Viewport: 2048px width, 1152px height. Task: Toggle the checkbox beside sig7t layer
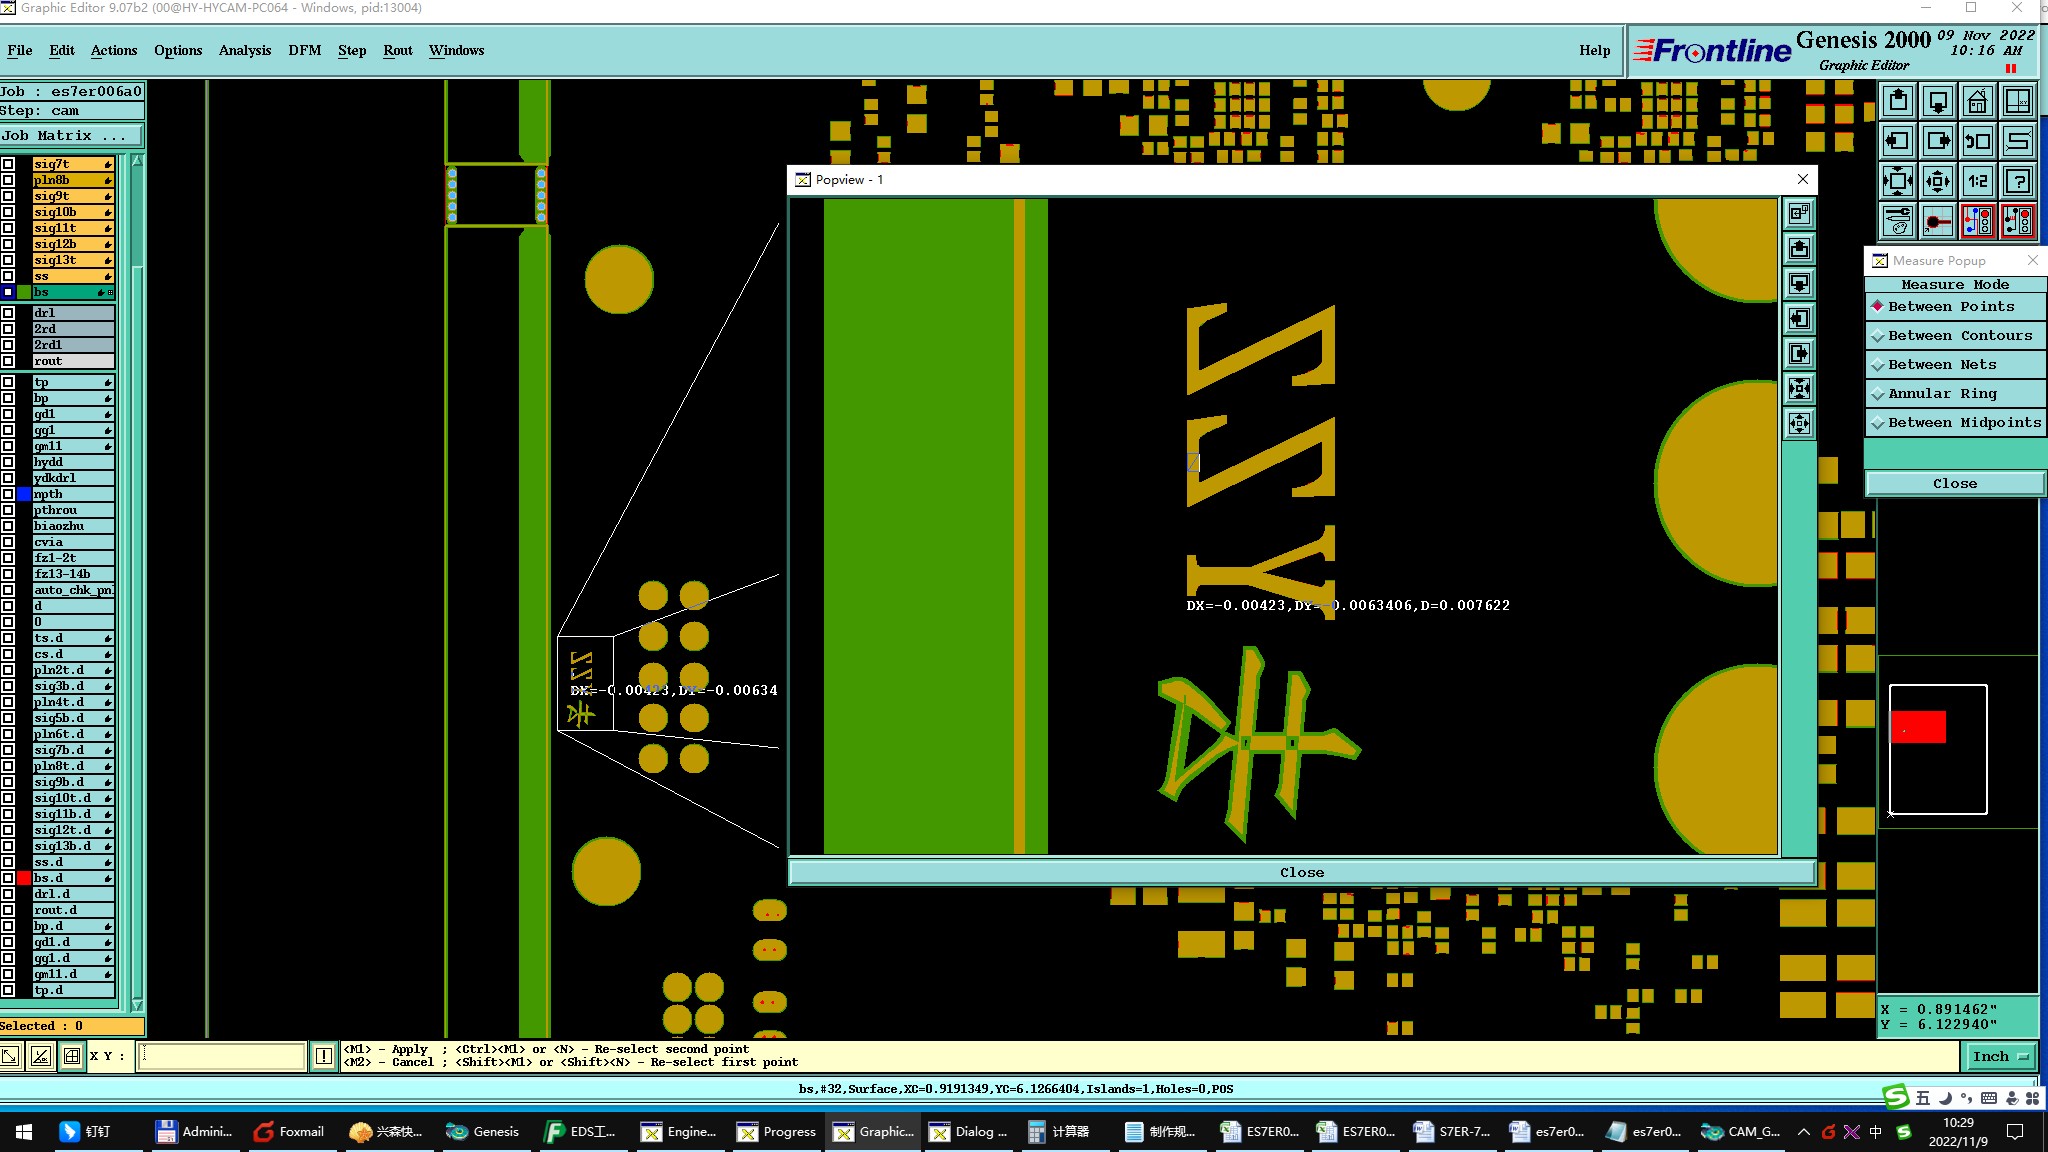point(8,164)
